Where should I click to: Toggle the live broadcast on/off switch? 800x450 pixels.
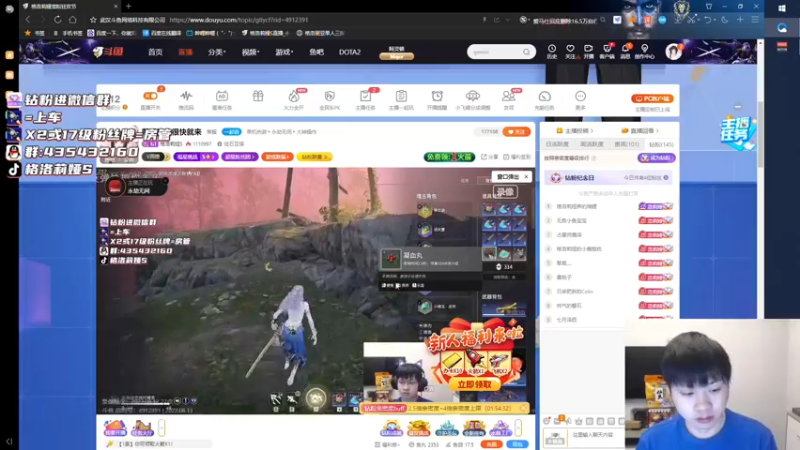tap(151, 95)
